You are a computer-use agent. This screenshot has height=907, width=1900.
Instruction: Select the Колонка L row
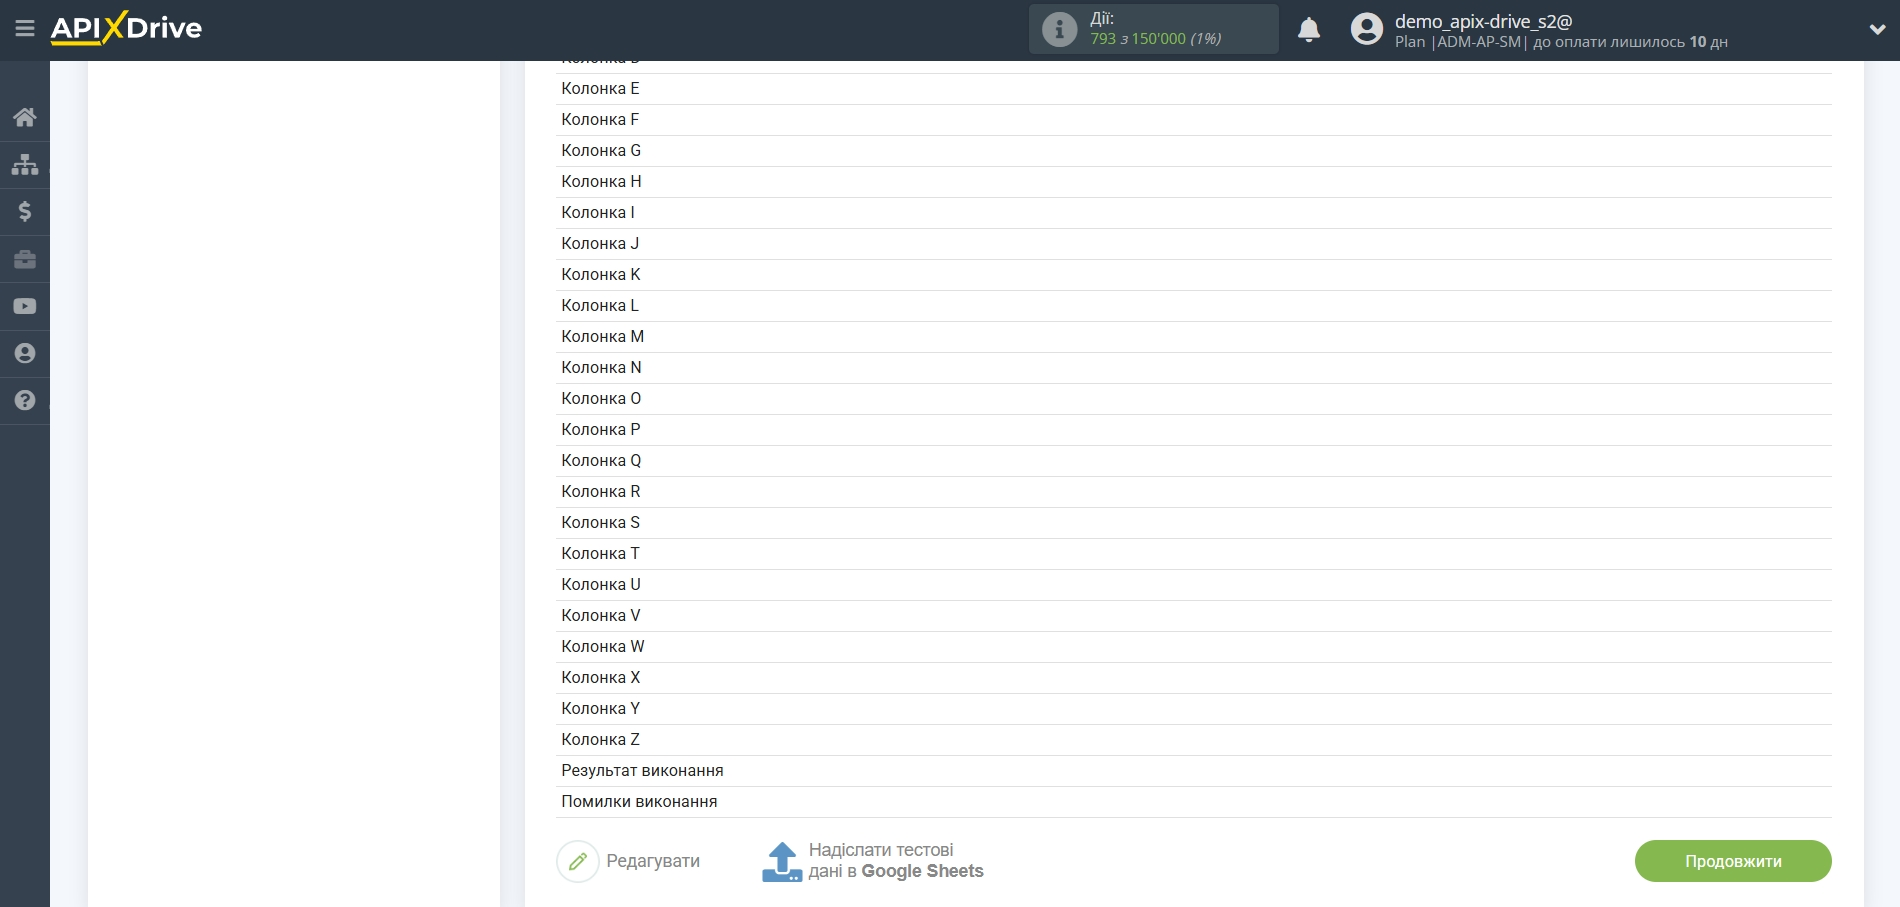point(1194,306)
